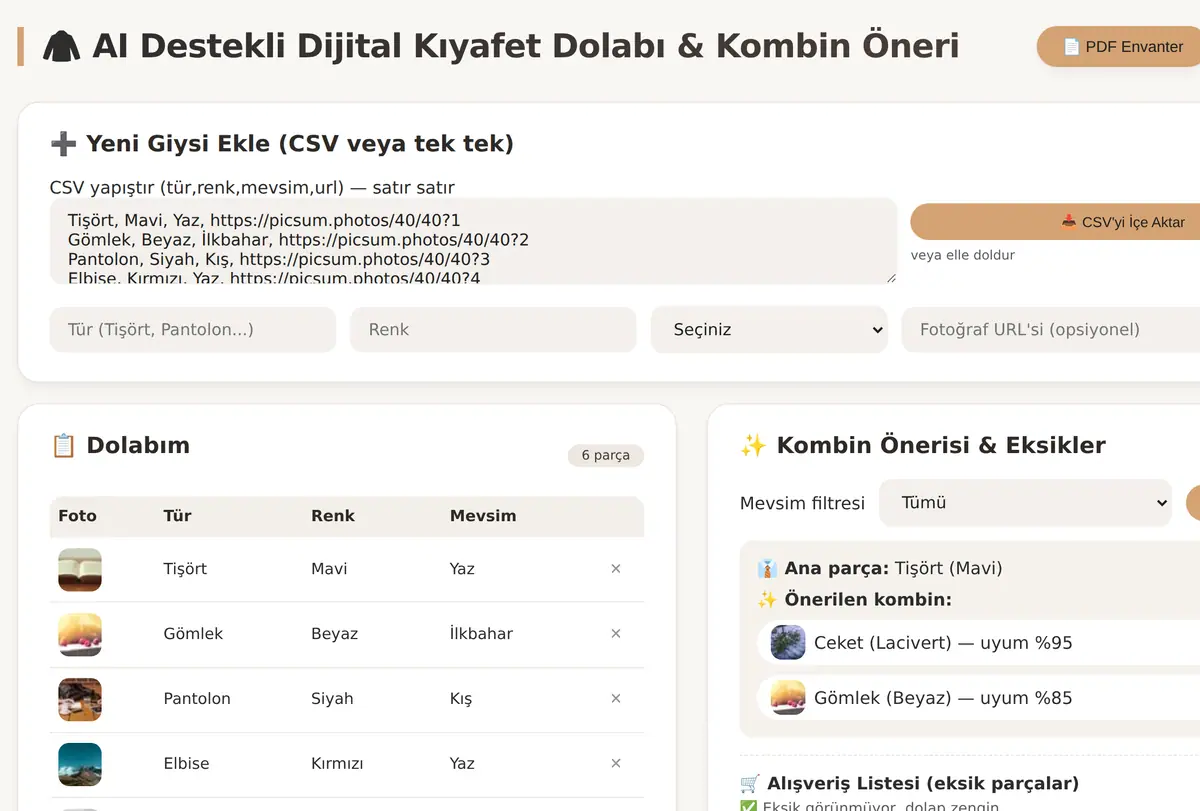Remove the Elbise row
This screenshot has width=1200, height=811.
tap(616, 764)
